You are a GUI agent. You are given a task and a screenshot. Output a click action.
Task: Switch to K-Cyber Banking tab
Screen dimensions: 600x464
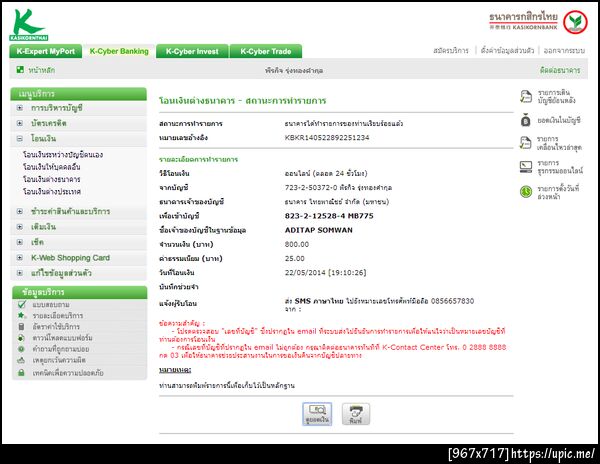click(x=119, y=51)
